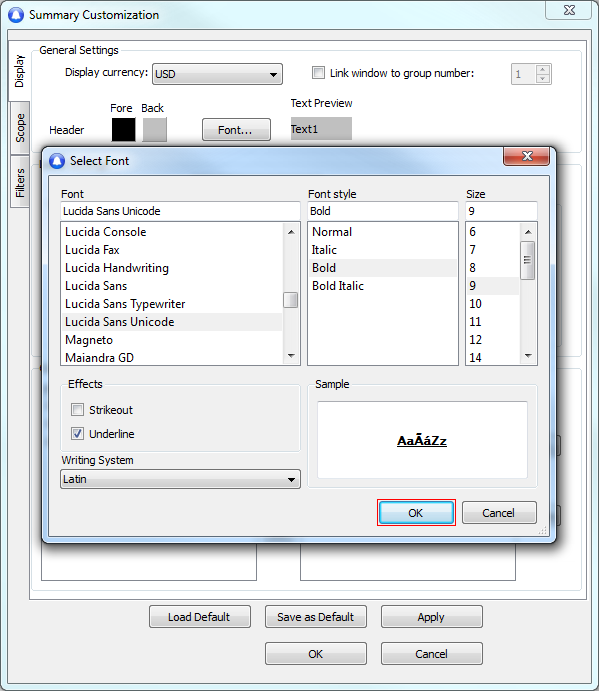Close the Select Font dialog
599x691 pixels.
[527, 156]
